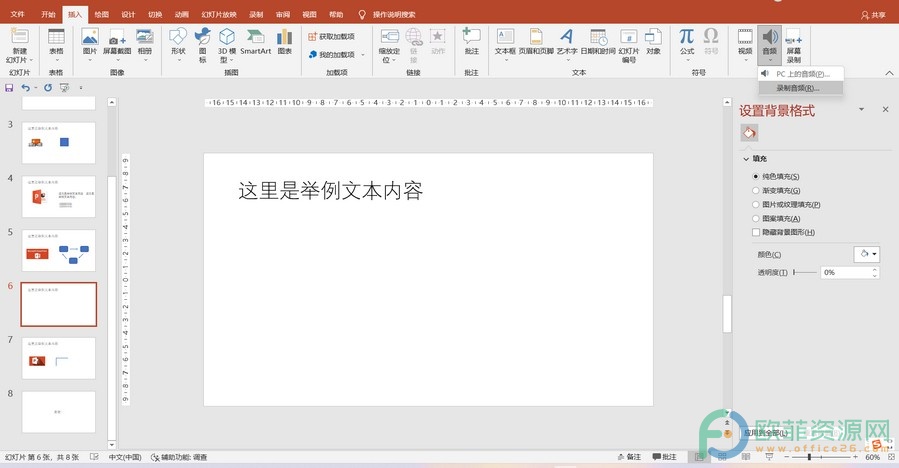The image size is (899, 468).
Task: Select Gradient fill (渐变填充) option
Action: coord(776,190)
